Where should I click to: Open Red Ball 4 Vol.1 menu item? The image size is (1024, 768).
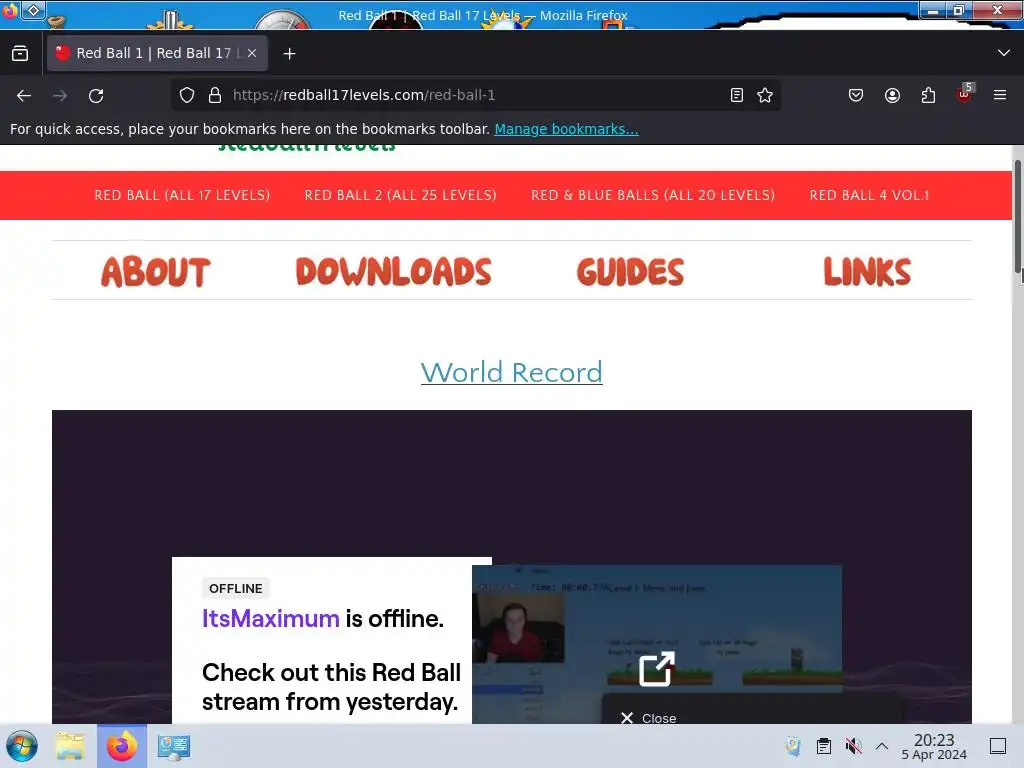point(869,195)
